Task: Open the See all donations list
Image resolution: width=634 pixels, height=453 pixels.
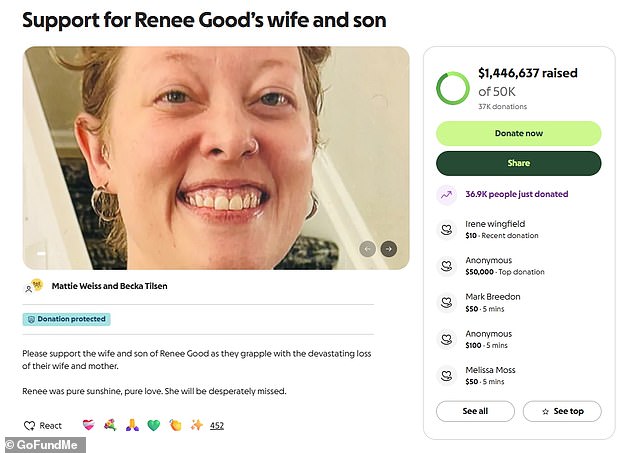Action: (475, 411)
